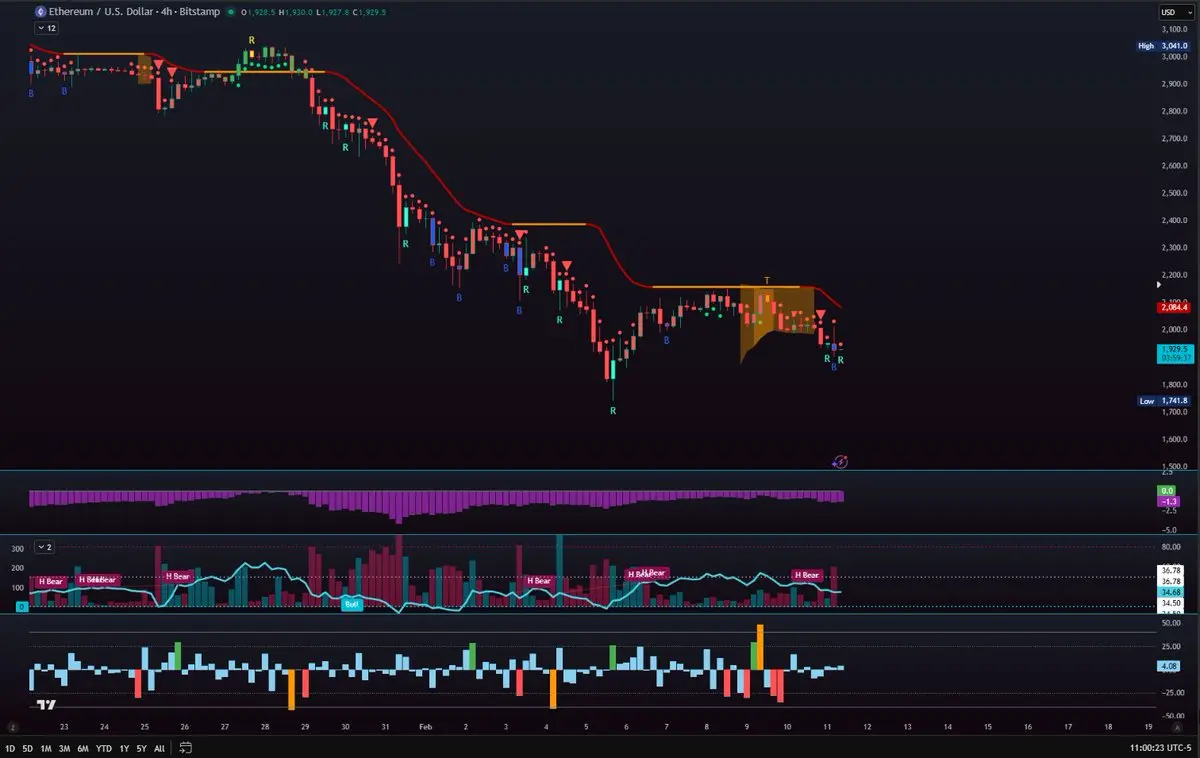
Task: Select the YTD time range
Action: [x=102, y=748]
